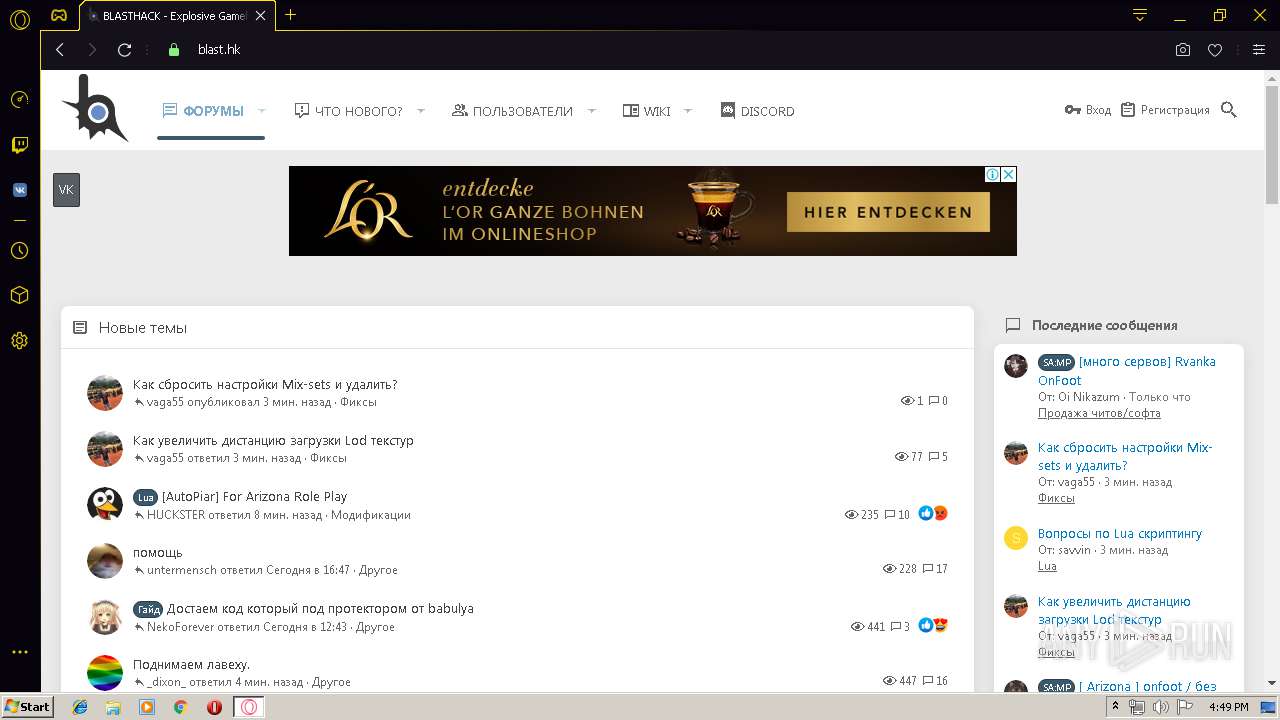This screenshot has width=1280, height=720.
Task: Open AutoPiar For Arizona Role Play thread
Action: click(254, 496)
